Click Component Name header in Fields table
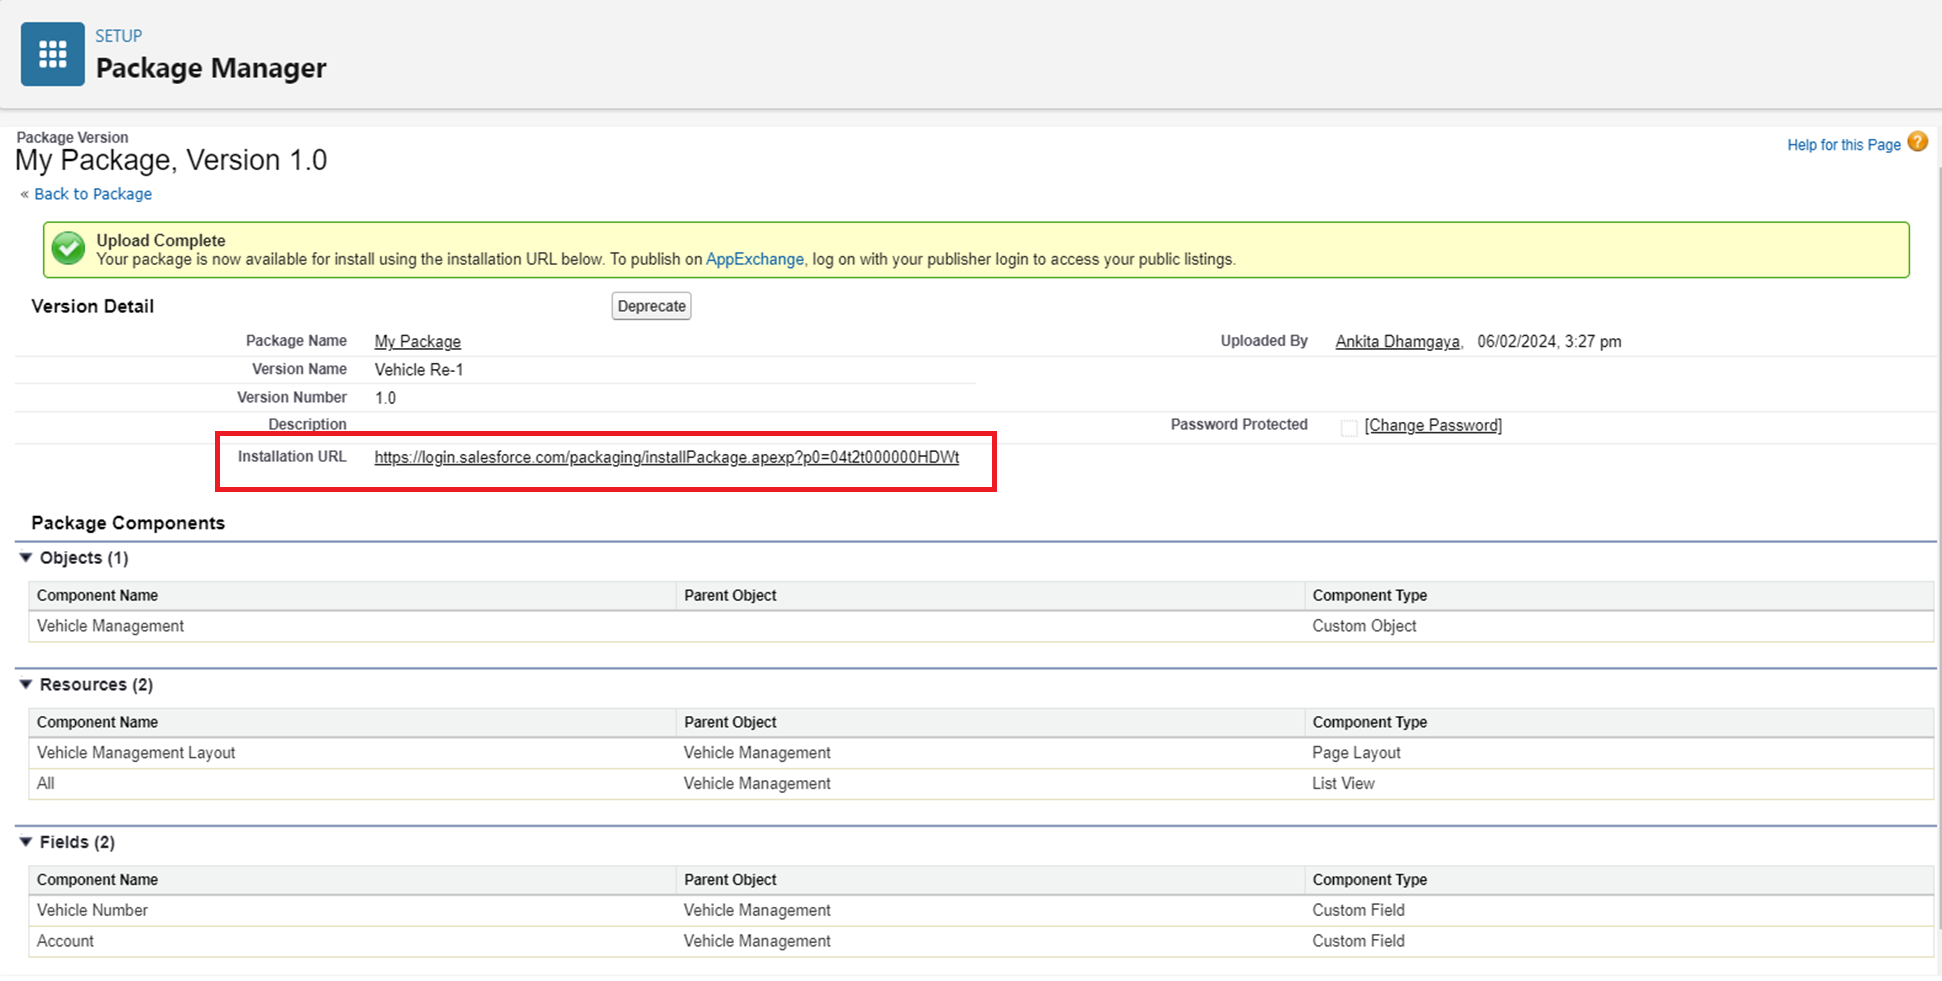This screenshot has height=981, width=1942. 98,880
